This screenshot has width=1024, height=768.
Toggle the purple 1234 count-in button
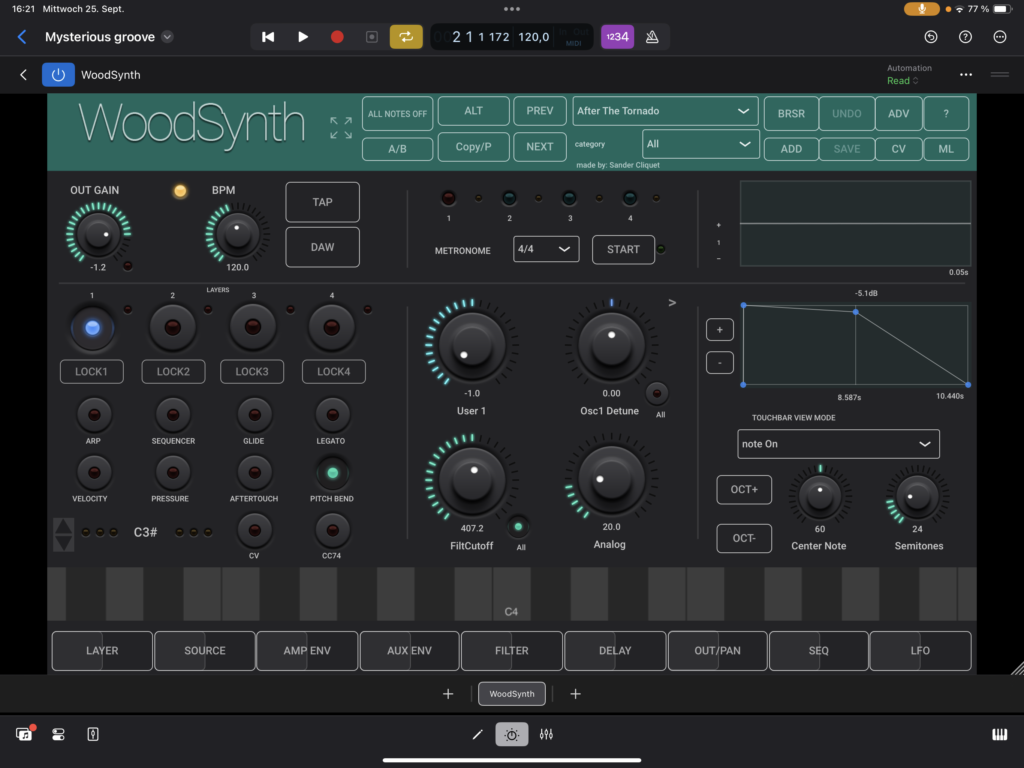617,37
